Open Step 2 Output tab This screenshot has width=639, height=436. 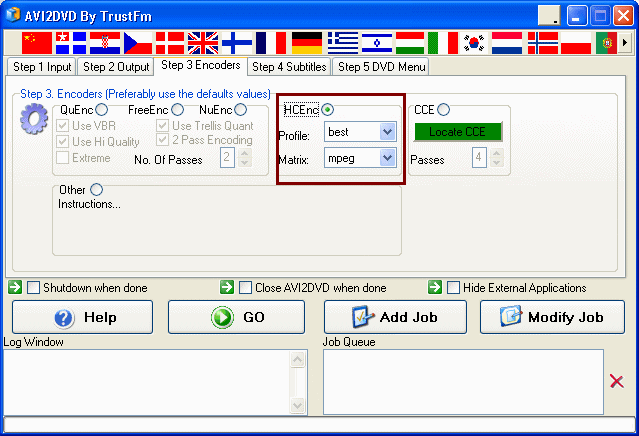coord(116,67)
